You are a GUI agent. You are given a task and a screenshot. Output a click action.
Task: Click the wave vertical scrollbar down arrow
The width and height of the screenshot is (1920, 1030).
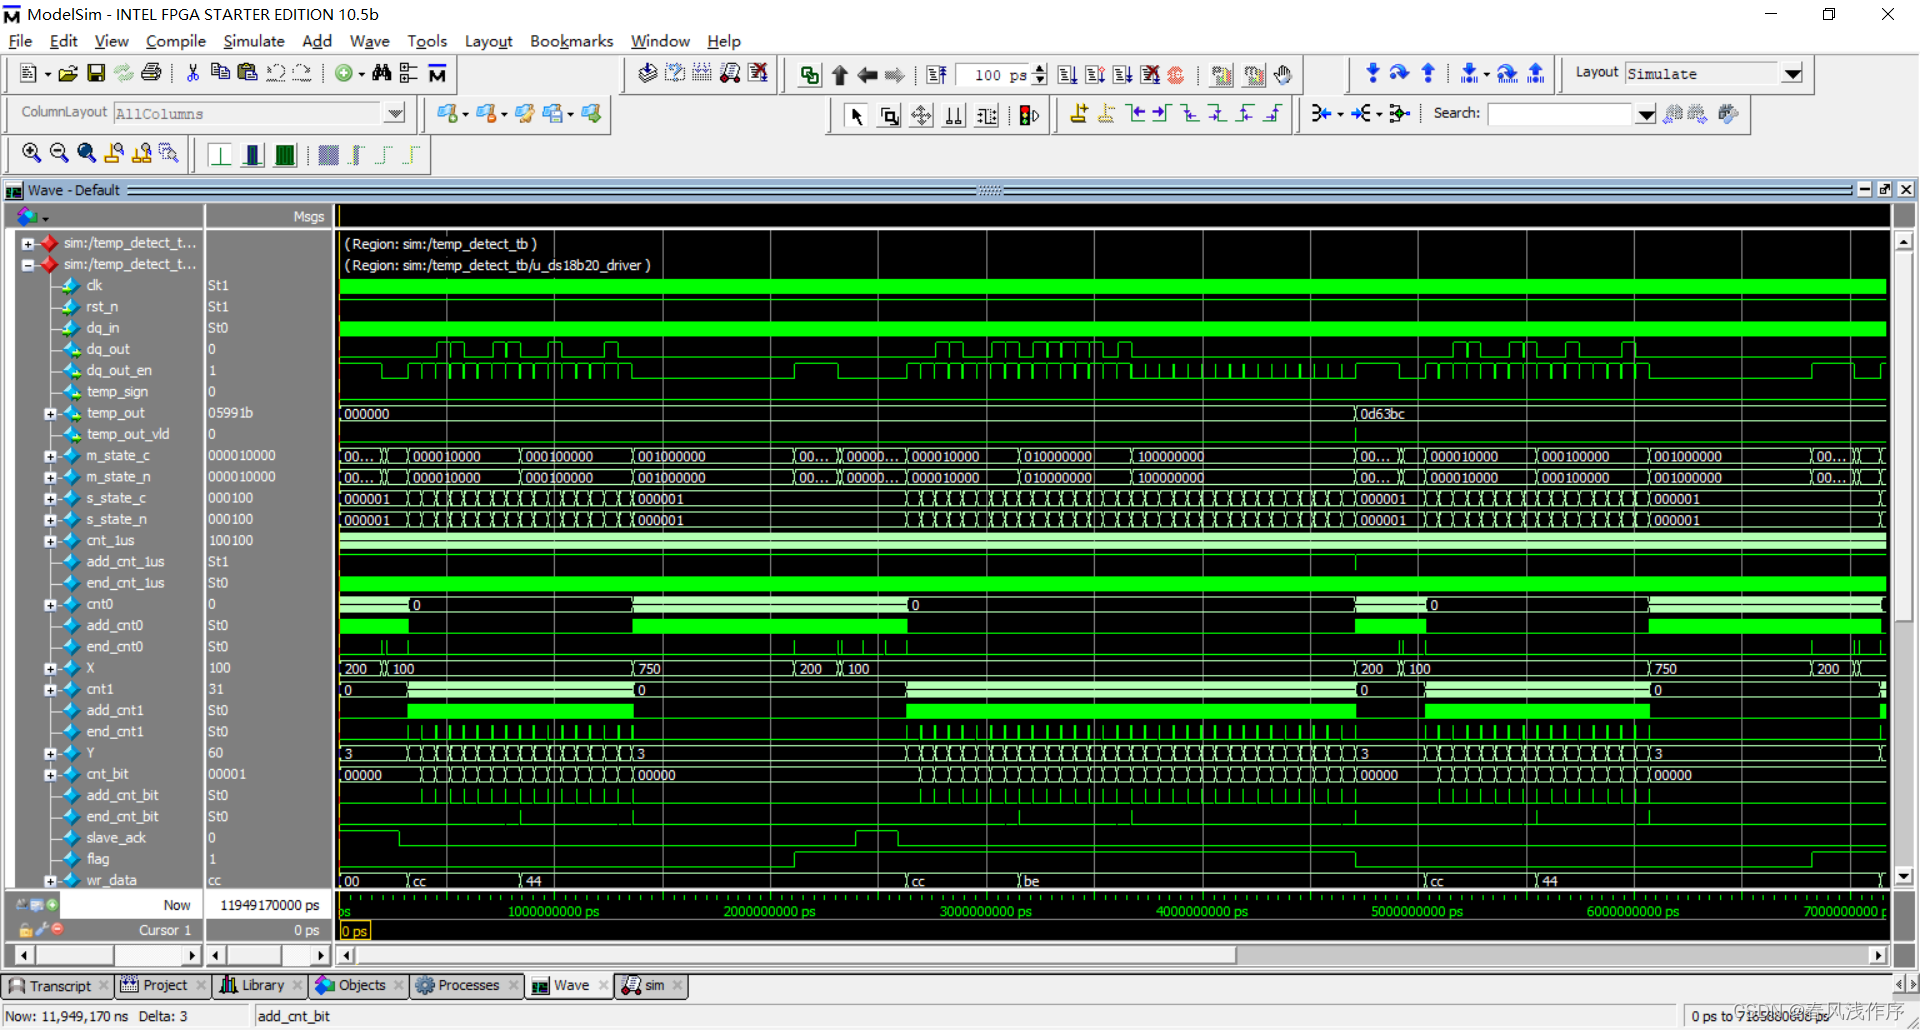tap(1904, 877)
